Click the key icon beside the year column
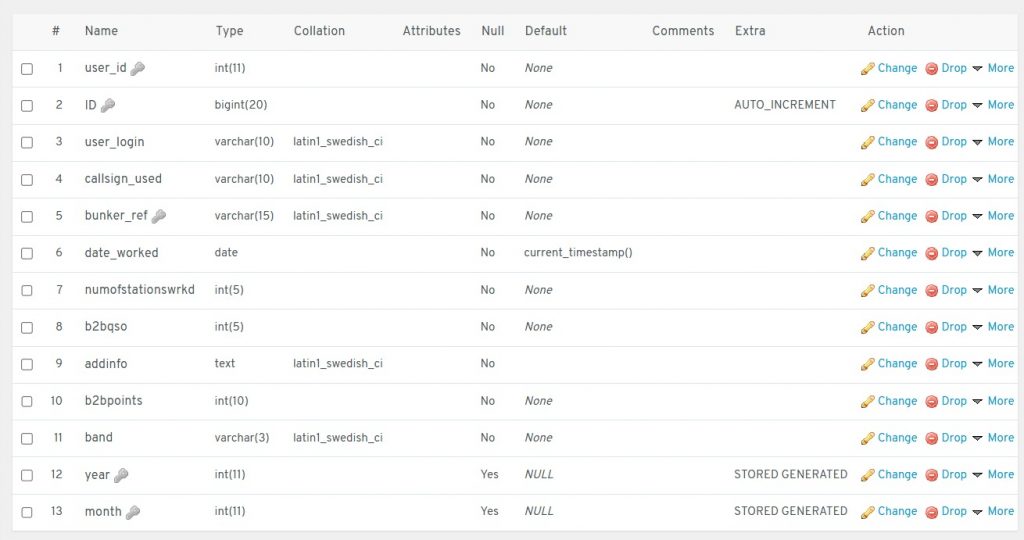Viewport: 1024px width, 540px height. point(121,475)
